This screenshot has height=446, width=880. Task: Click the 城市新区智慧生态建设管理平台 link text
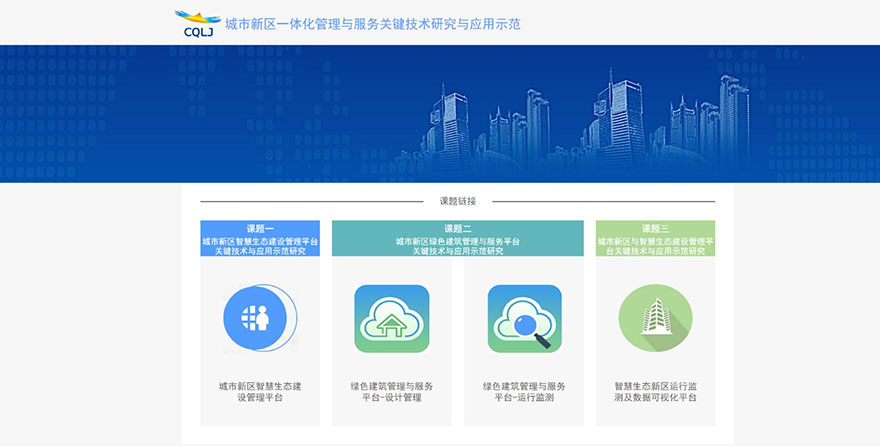(260, 391)
